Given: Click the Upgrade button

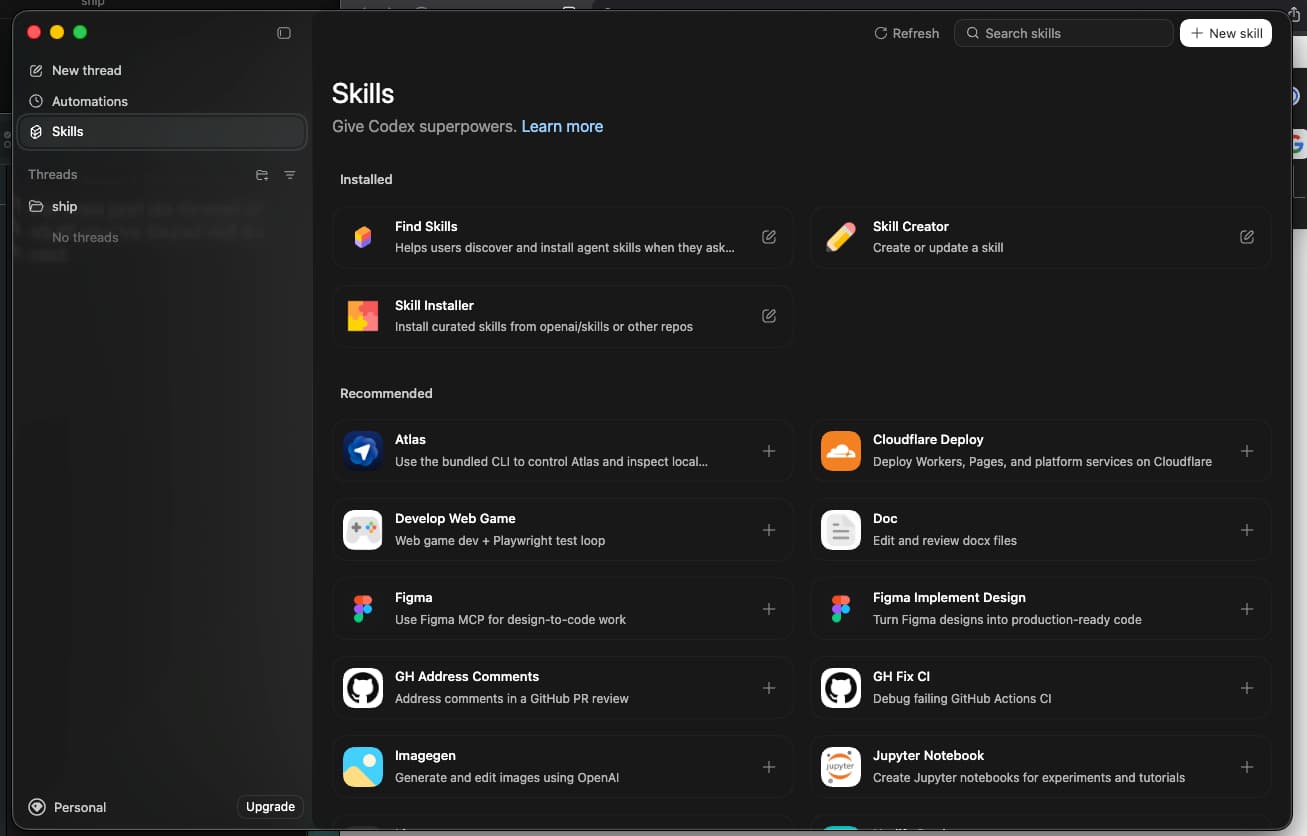Looking at the screenshot, I should point(270,807).
